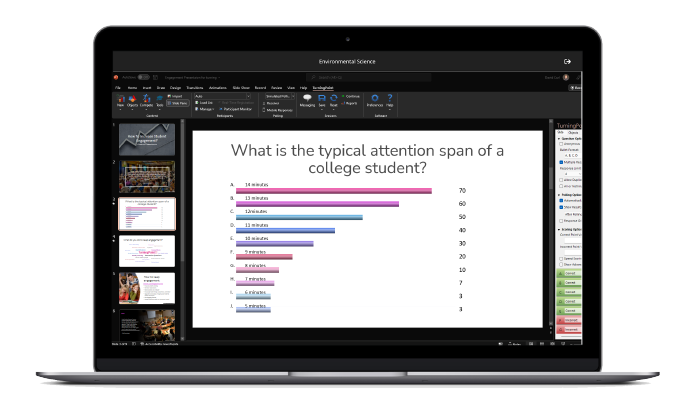Select the attention span slide thumbnail
This screenshot has height=412, width=693.
tap(147, 214)
